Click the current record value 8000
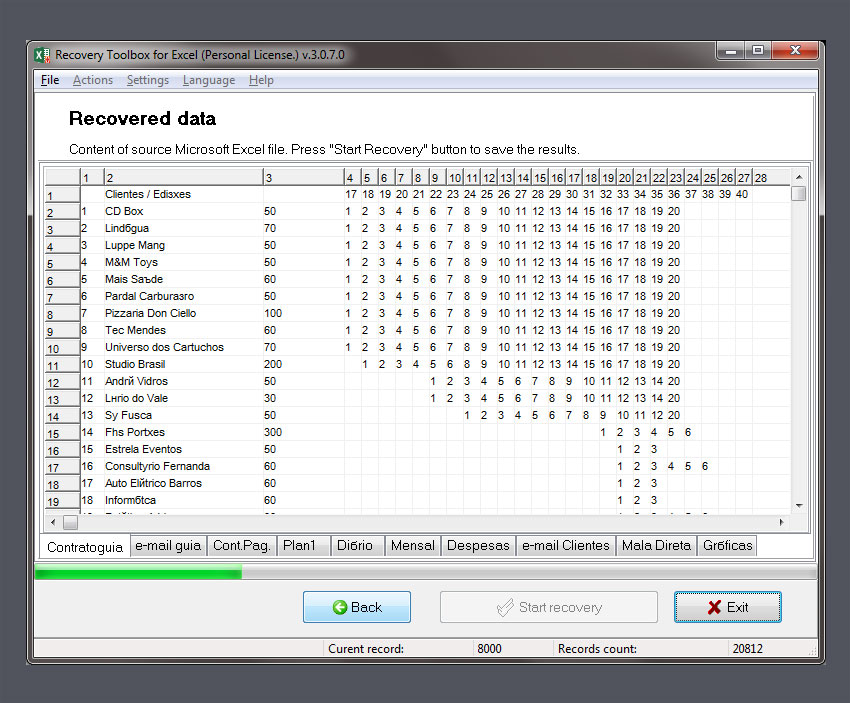This screenshot has height=703, width=850. (489, 649)
